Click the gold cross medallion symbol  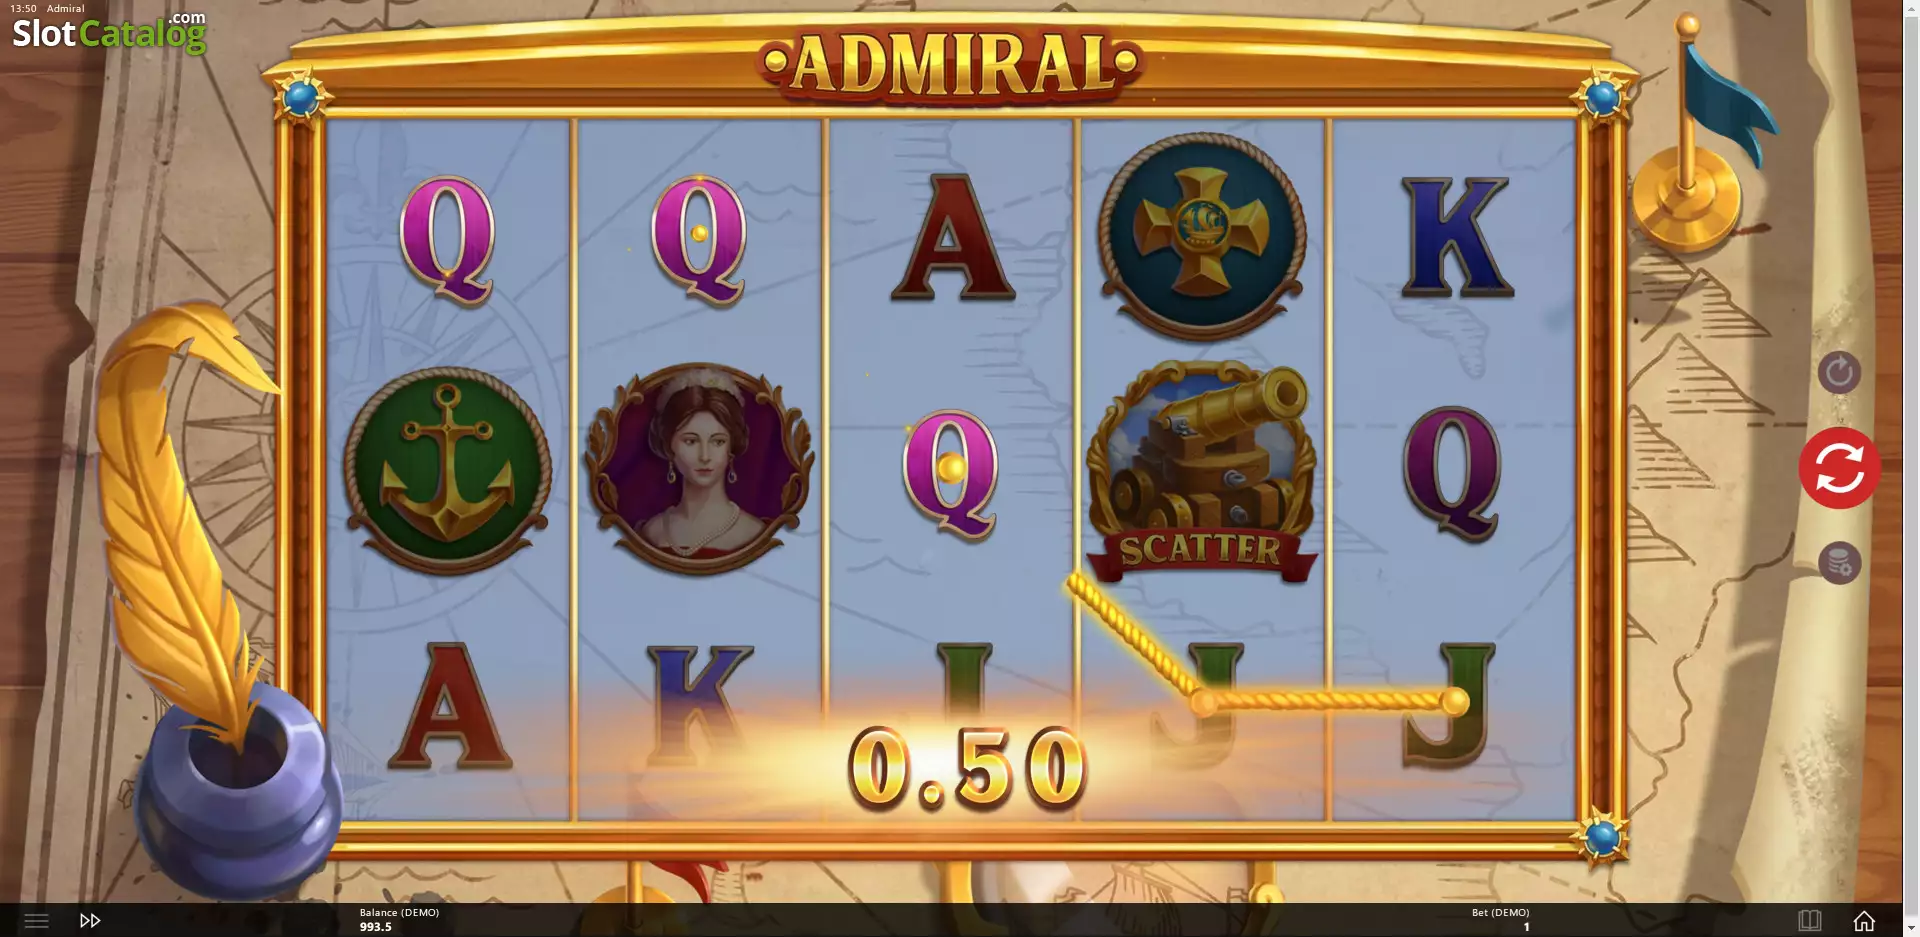pos(1201,236)
